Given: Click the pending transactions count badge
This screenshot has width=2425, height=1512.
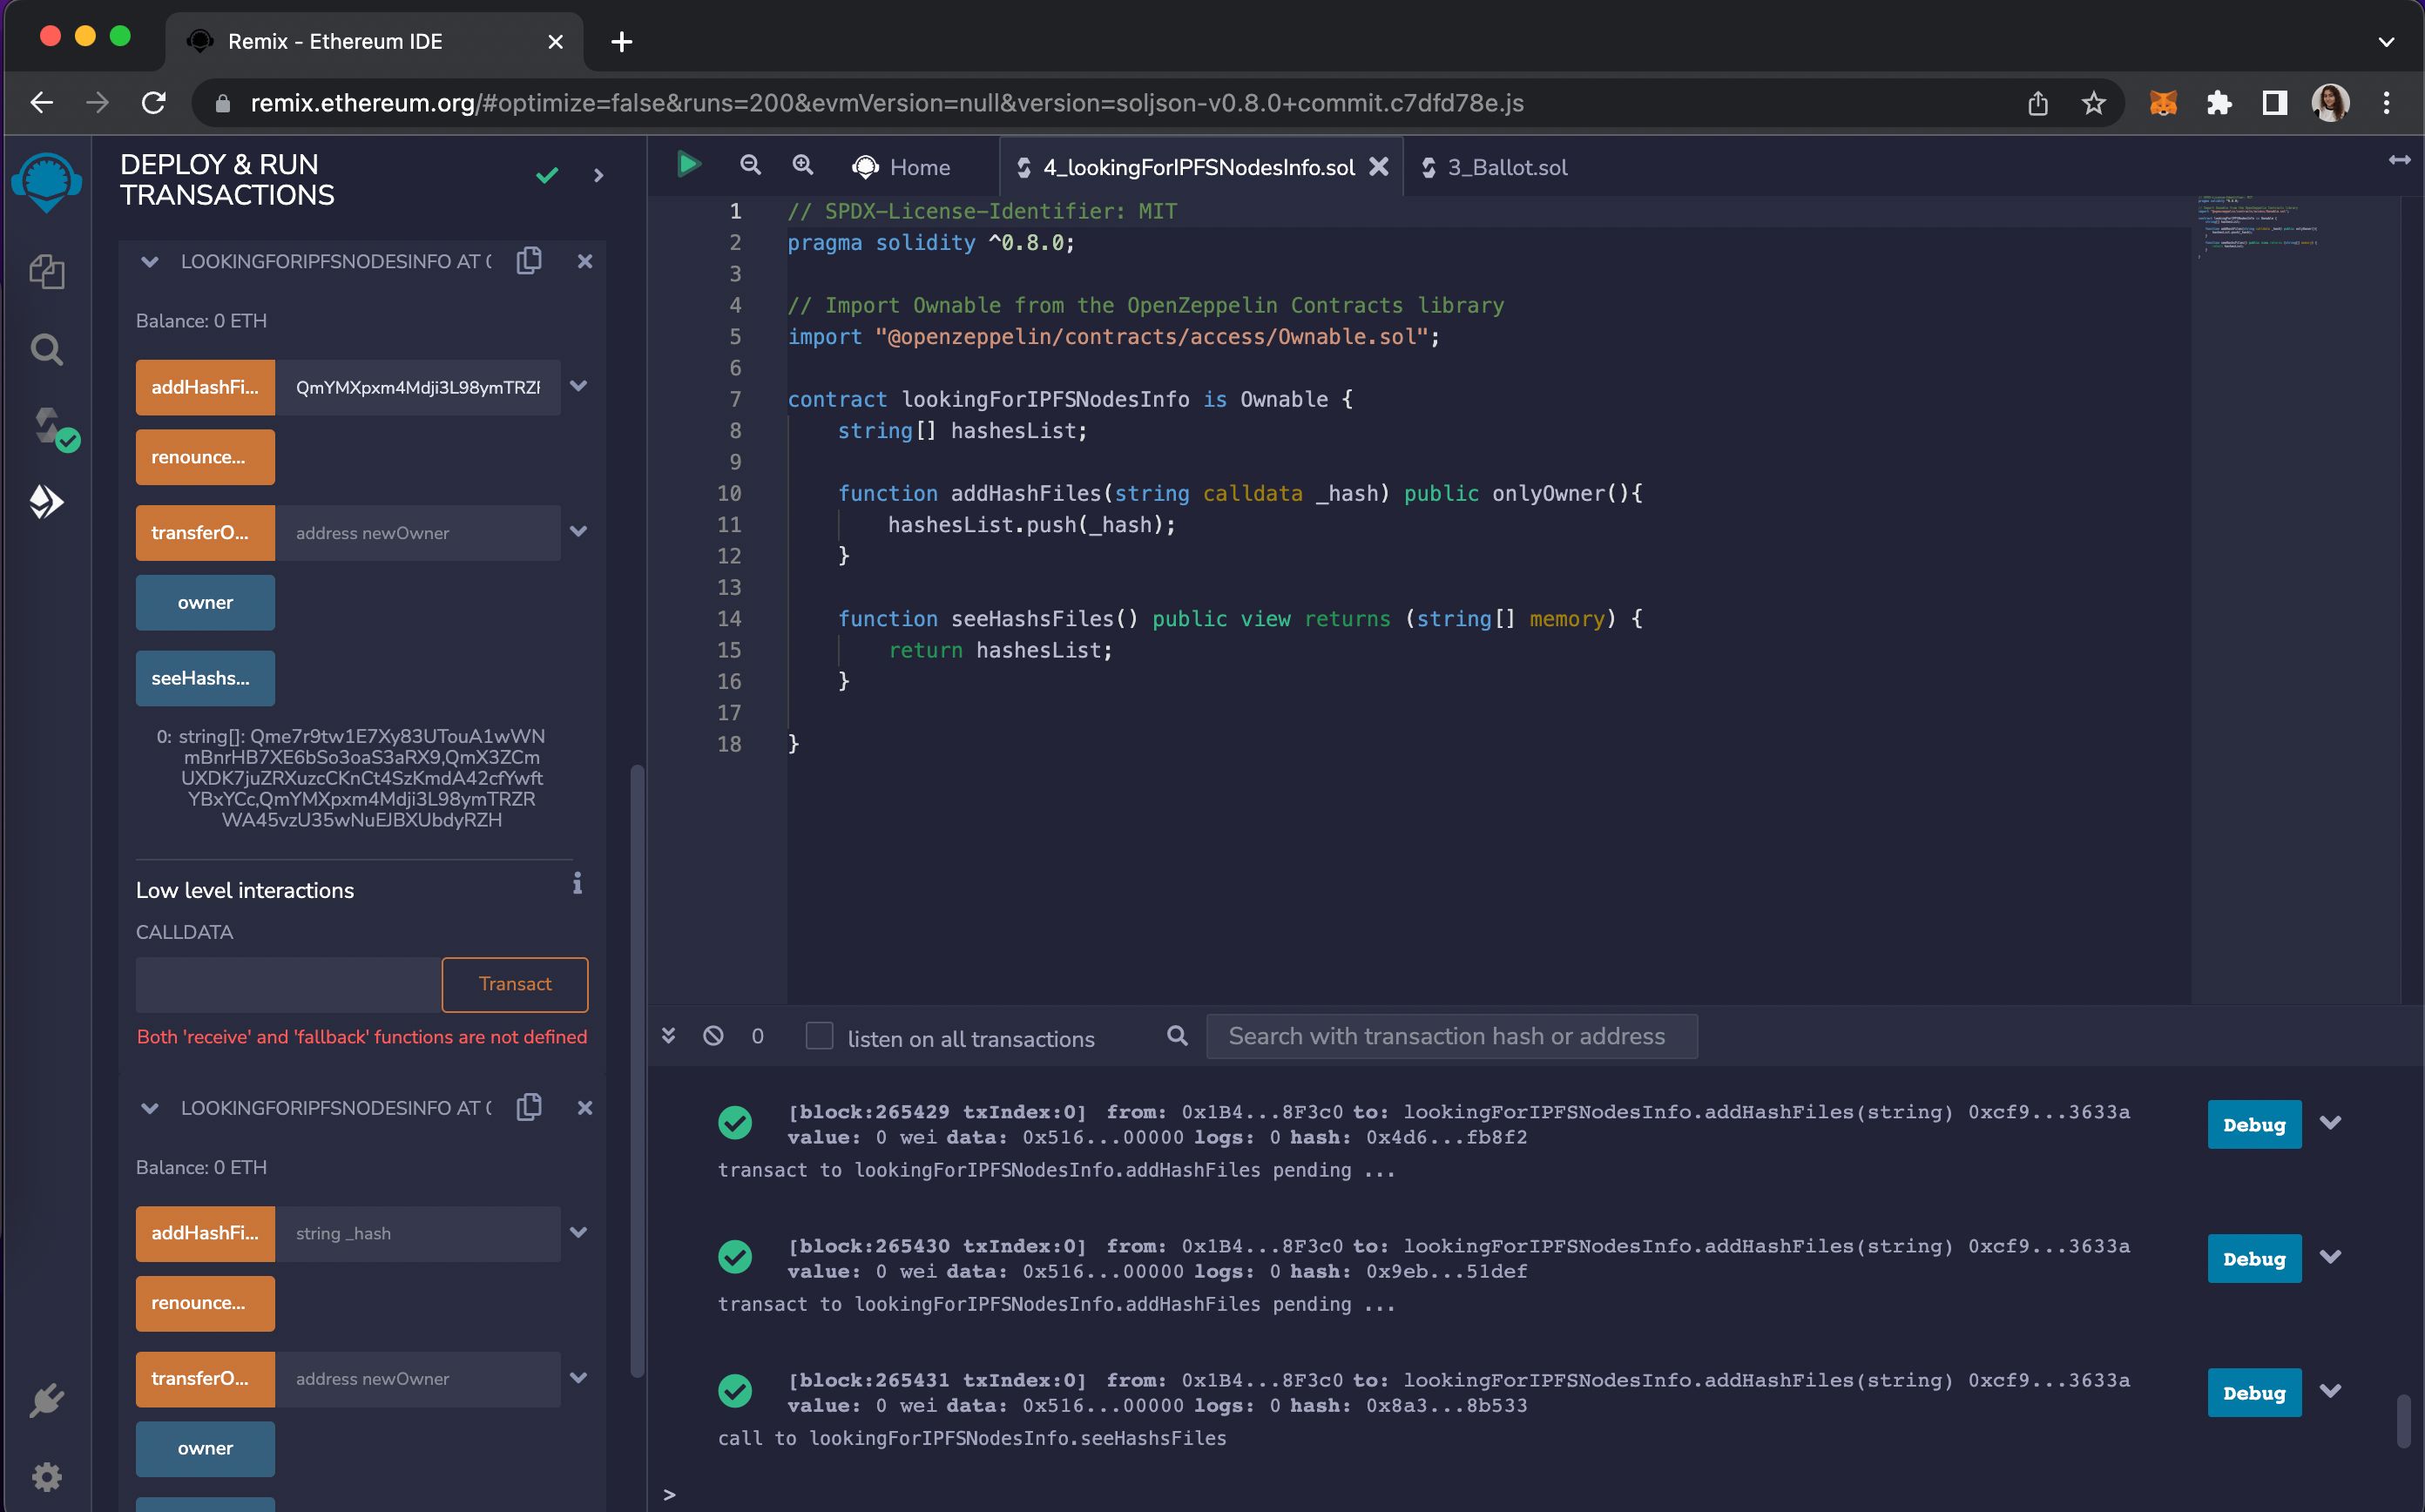Looking at the screenshot, I should [756, 1035].
